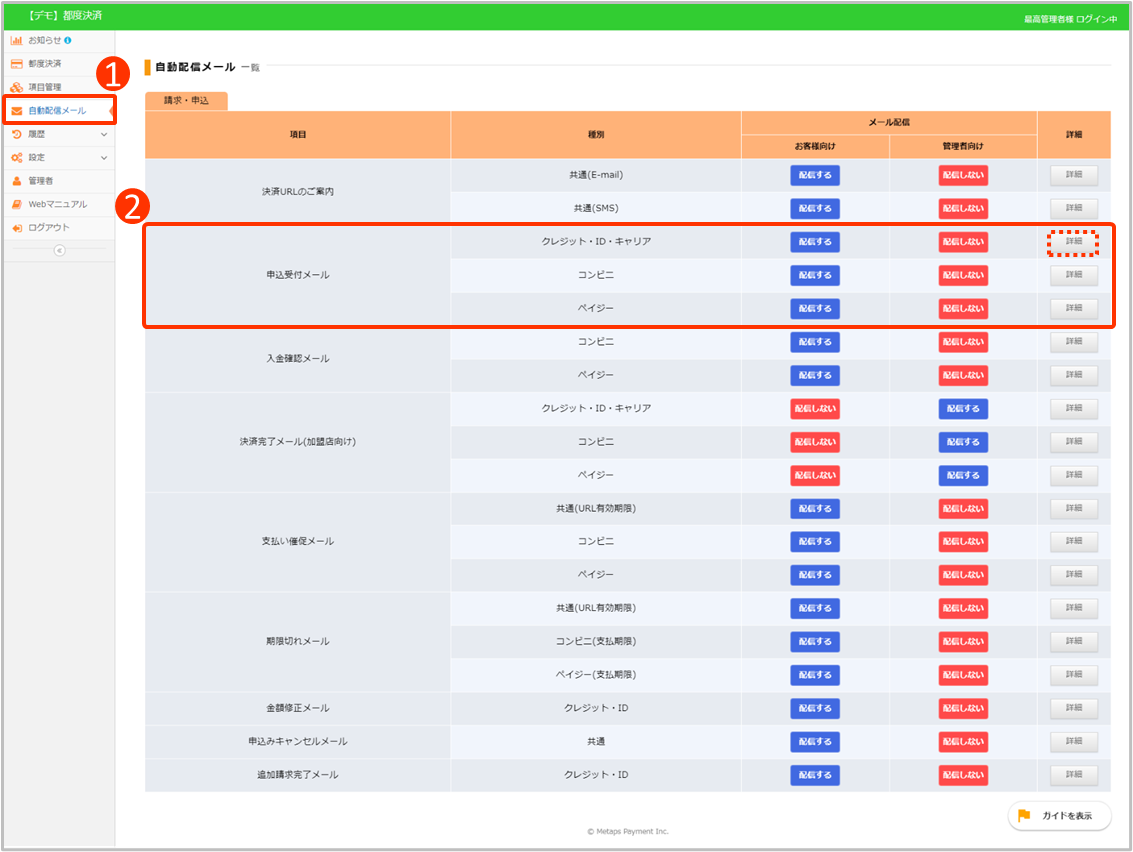Expand the 設定 sidebar submenu
The width and height of the screenshot is (1133, 852).
click(103, 157)
